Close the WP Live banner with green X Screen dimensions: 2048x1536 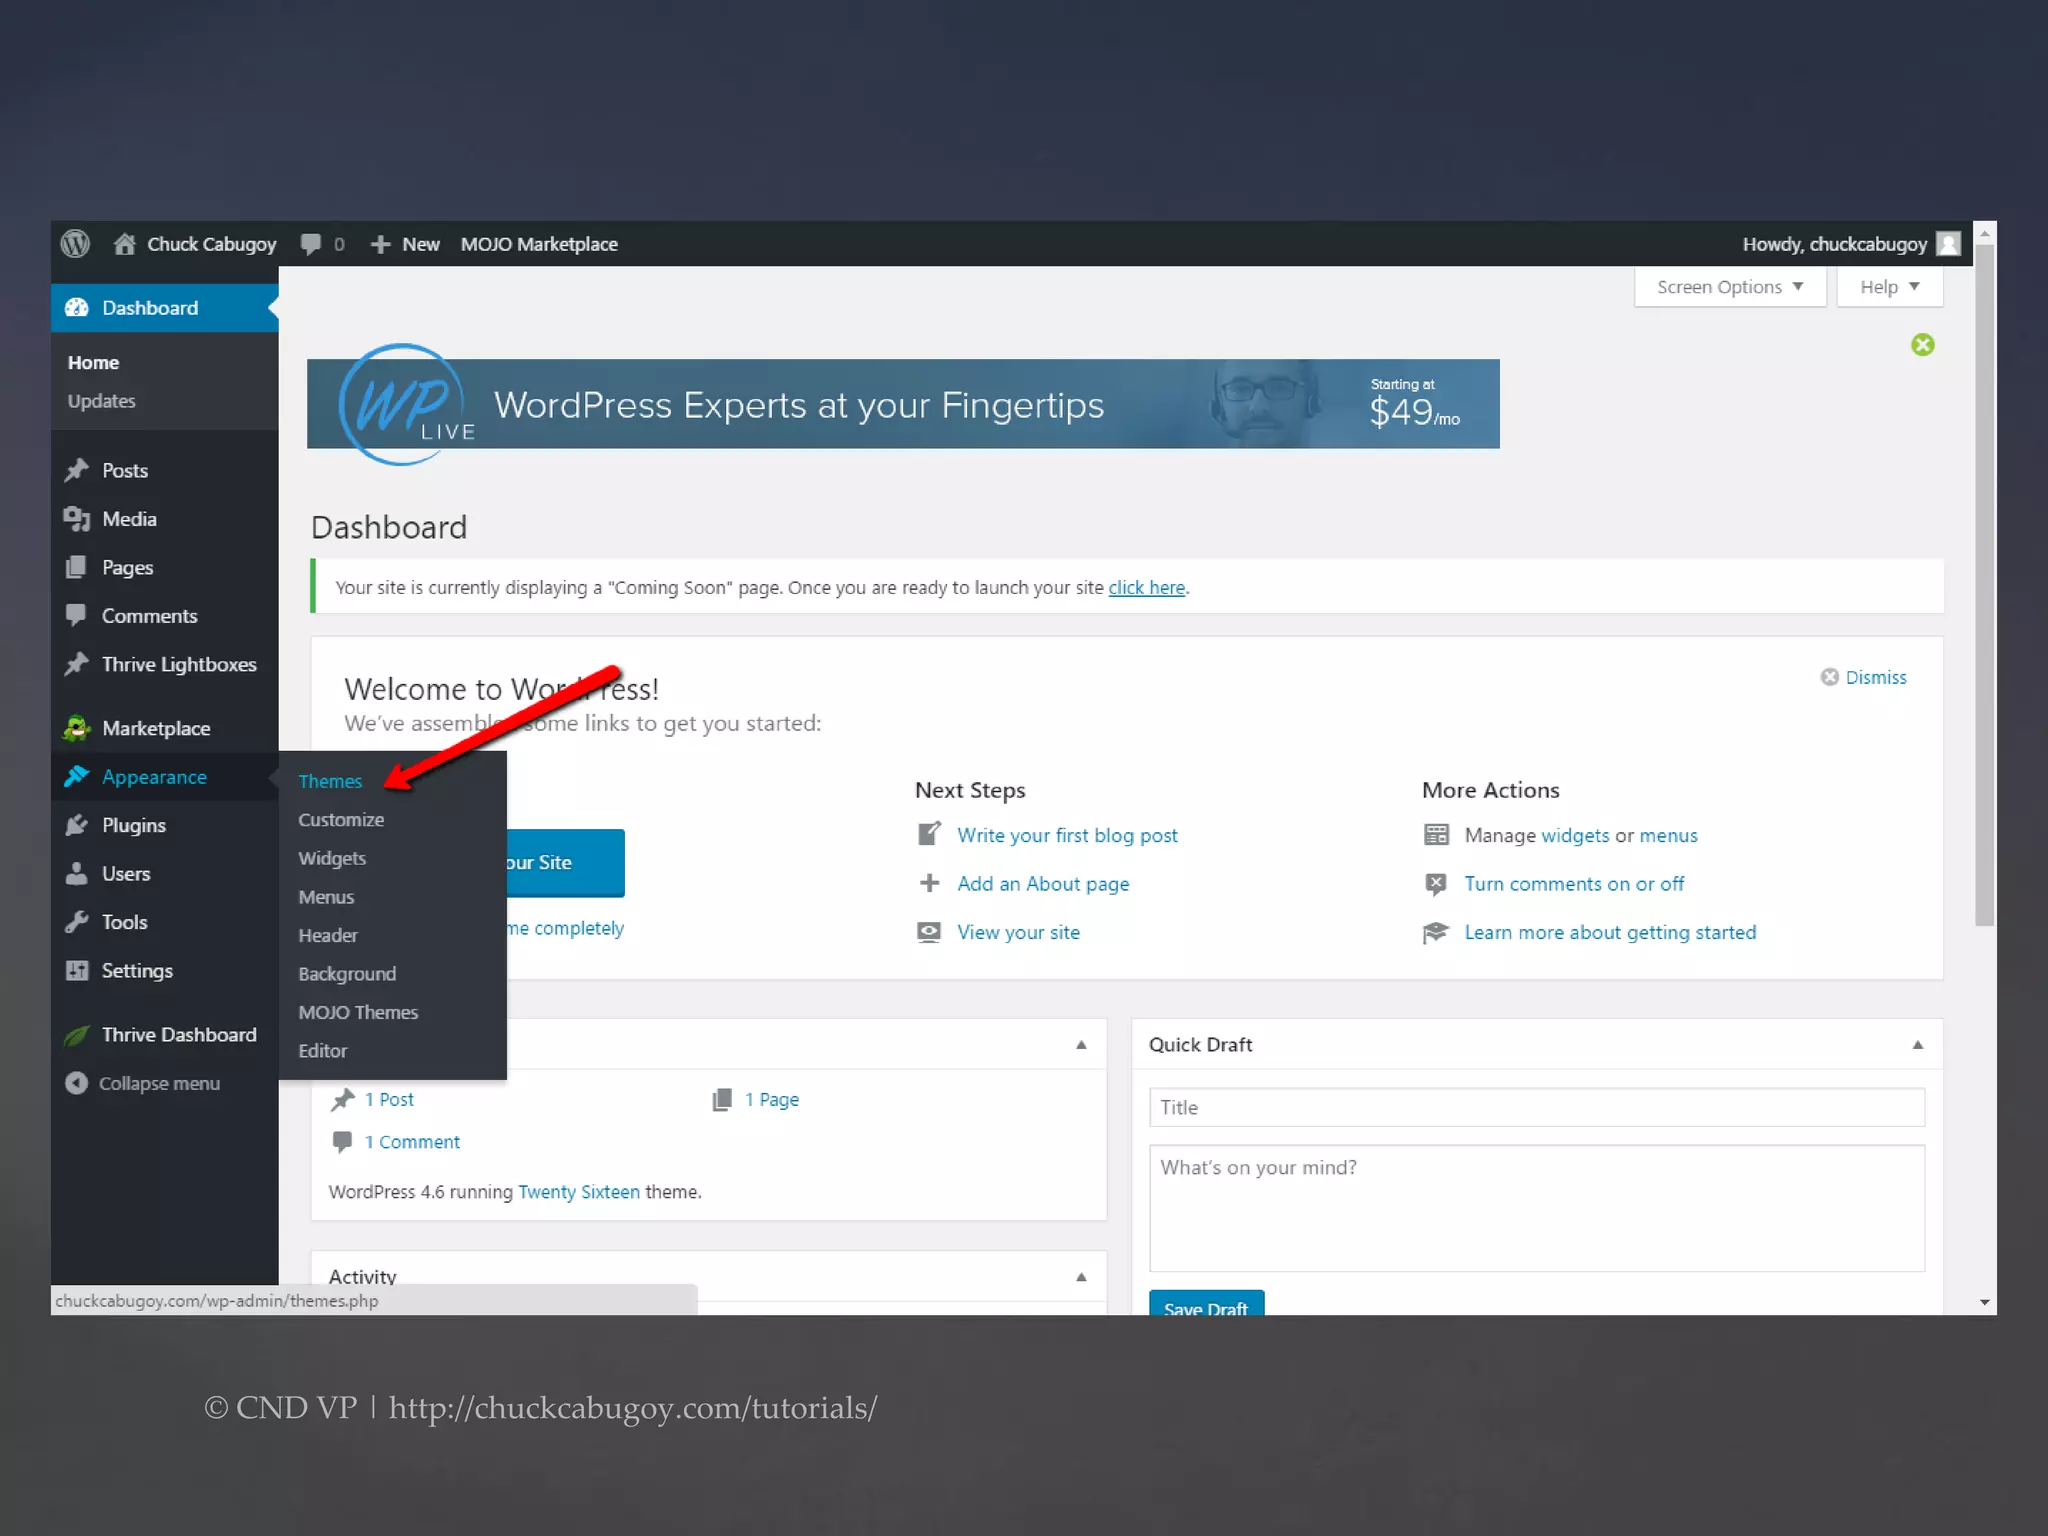point(1922,345)
